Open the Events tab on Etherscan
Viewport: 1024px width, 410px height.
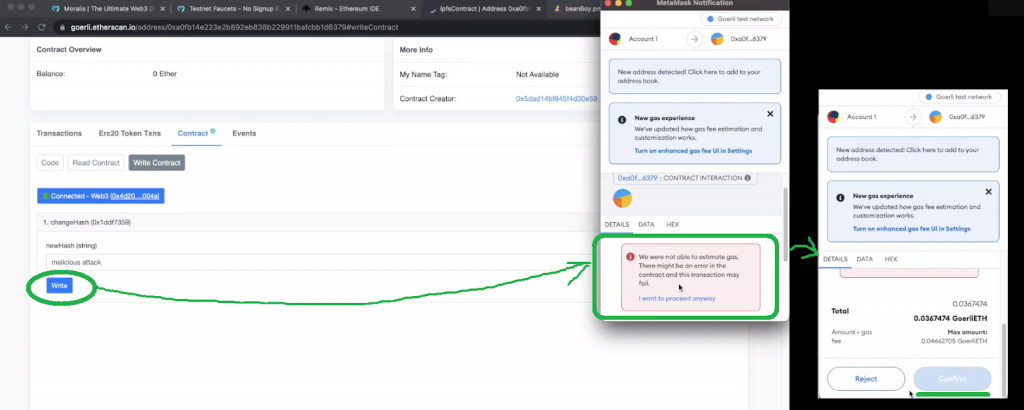pos(244,133)
